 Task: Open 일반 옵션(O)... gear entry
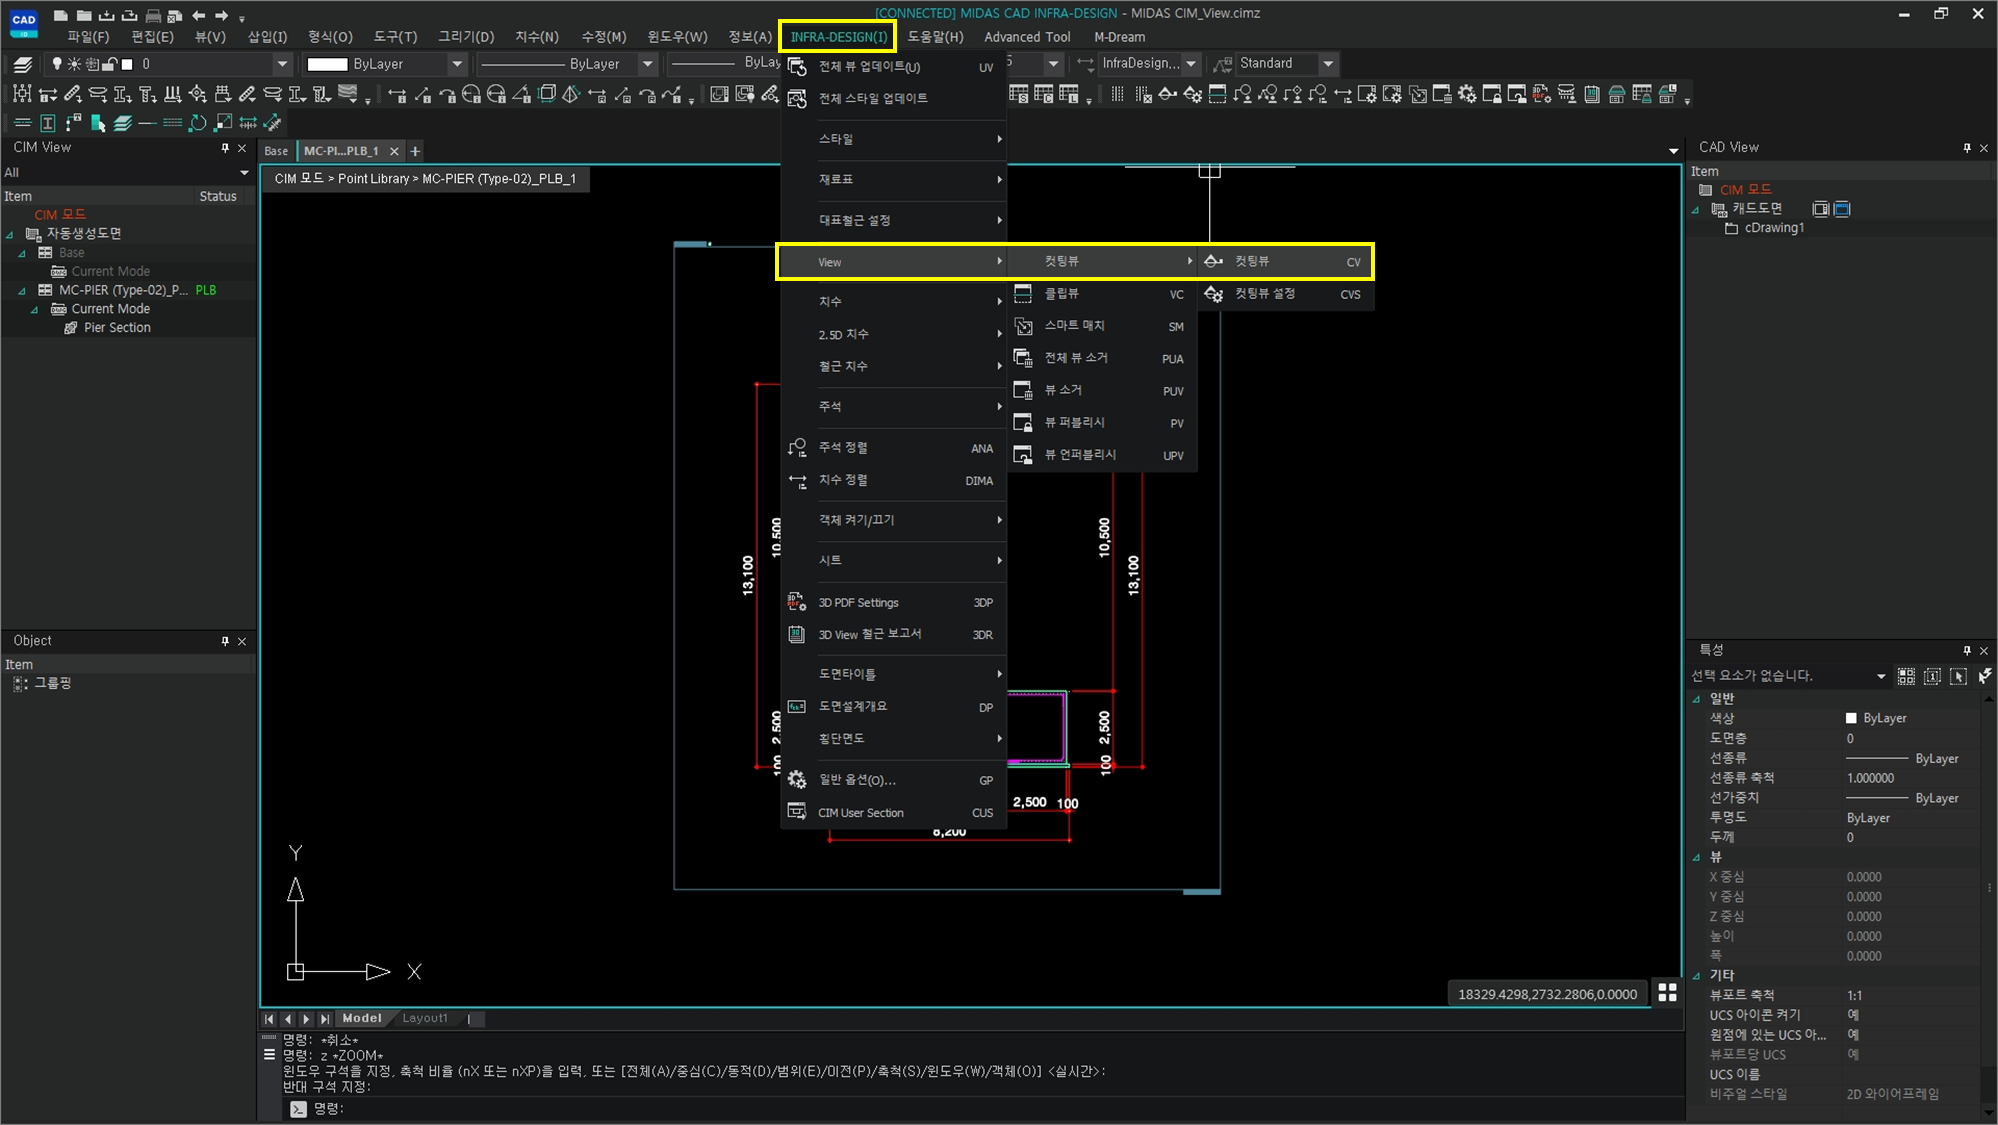893,780
